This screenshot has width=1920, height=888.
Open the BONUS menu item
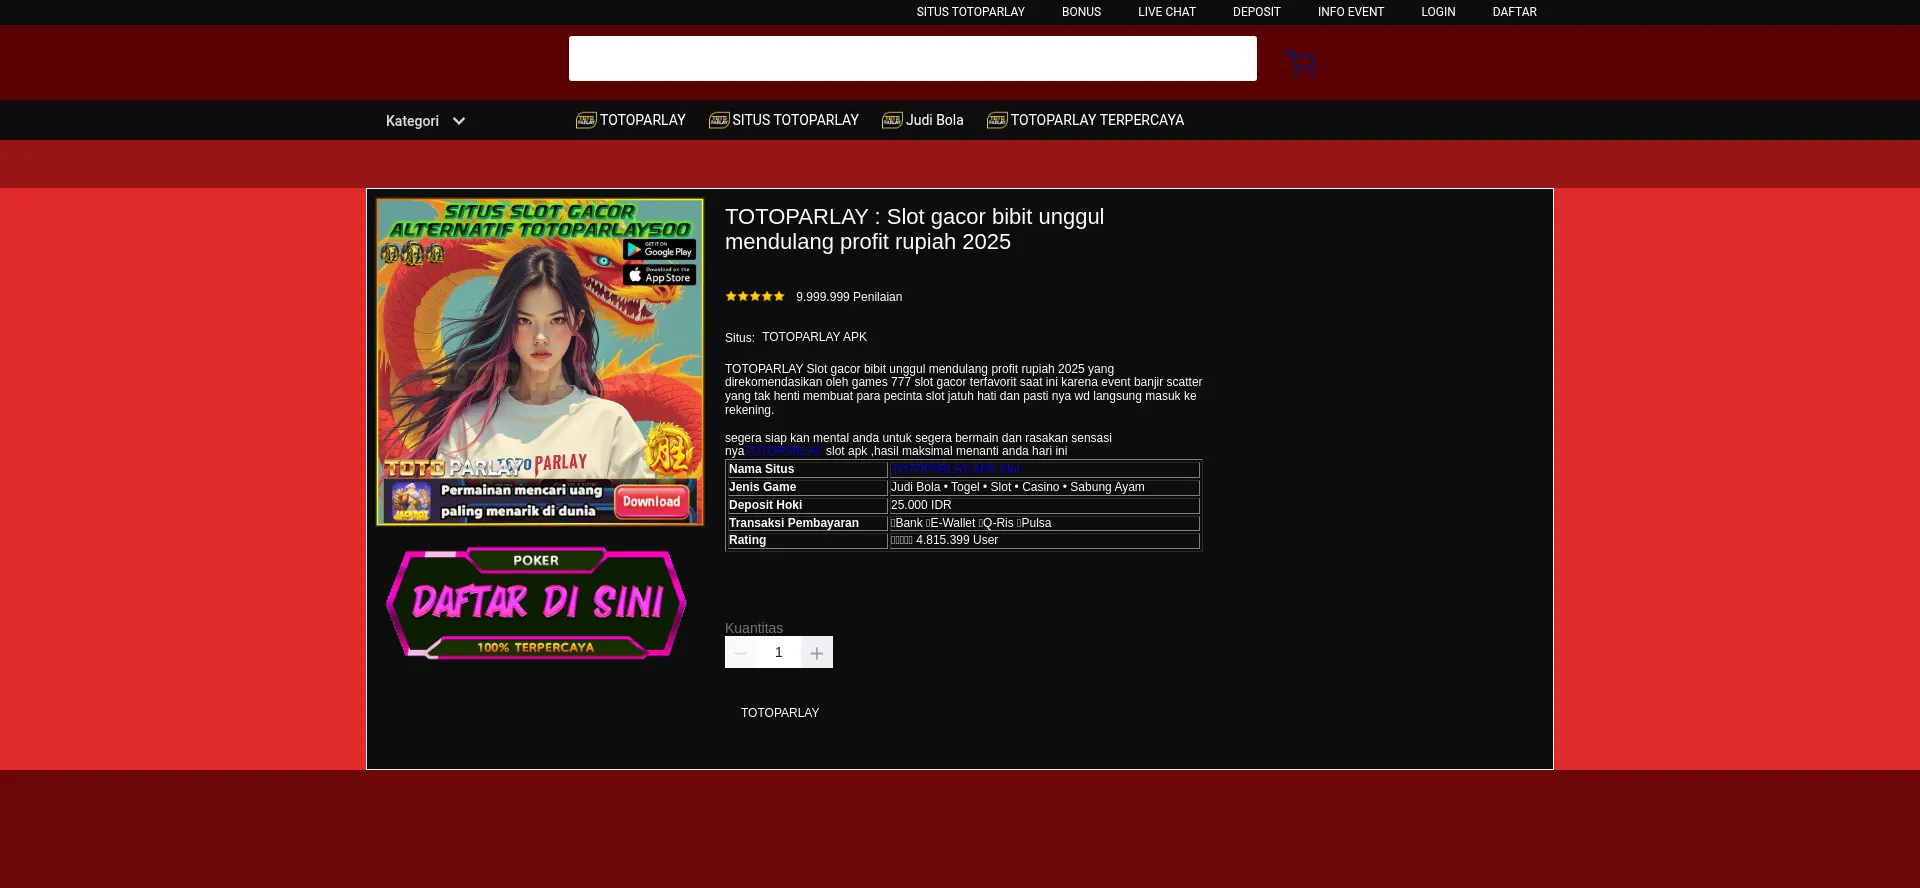coord(1081,12)
